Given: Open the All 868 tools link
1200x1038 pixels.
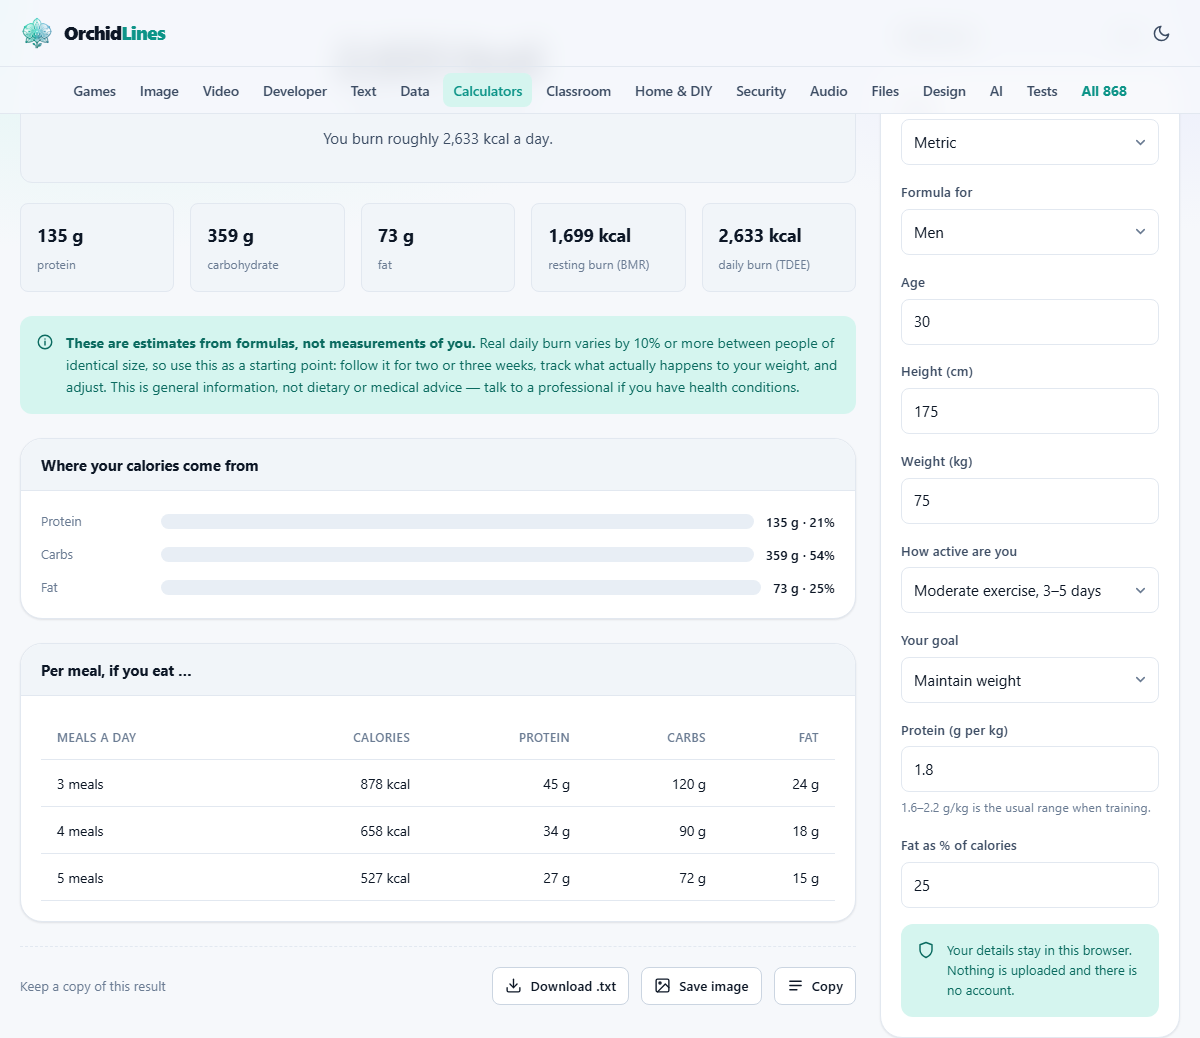Looking at the screenshot, I should tap(1104, 91).
